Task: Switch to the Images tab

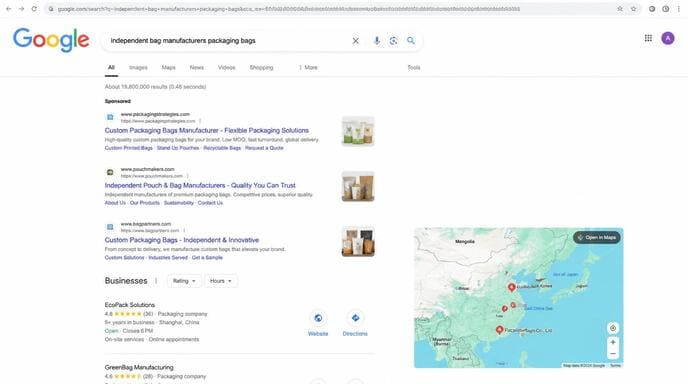Action: click(x=138, y=68)
